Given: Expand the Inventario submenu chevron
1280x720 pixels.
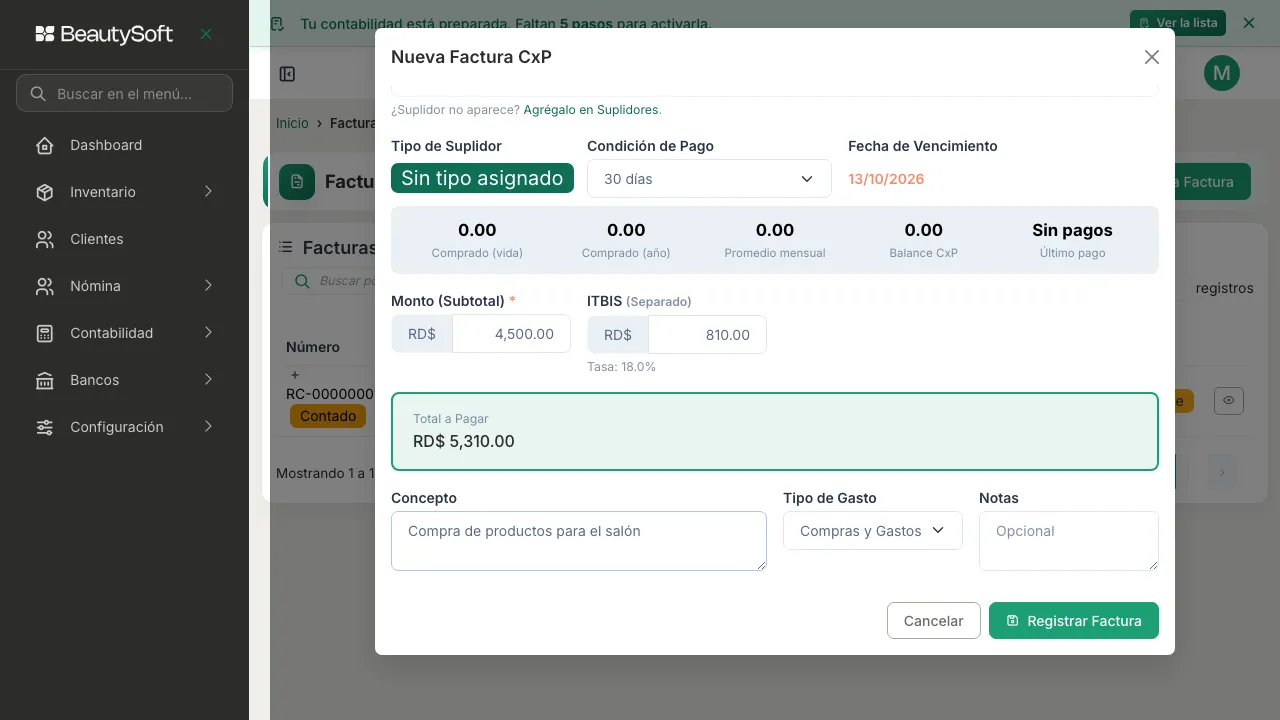Looking at the screenshot, I should click(x=208, y=191).
